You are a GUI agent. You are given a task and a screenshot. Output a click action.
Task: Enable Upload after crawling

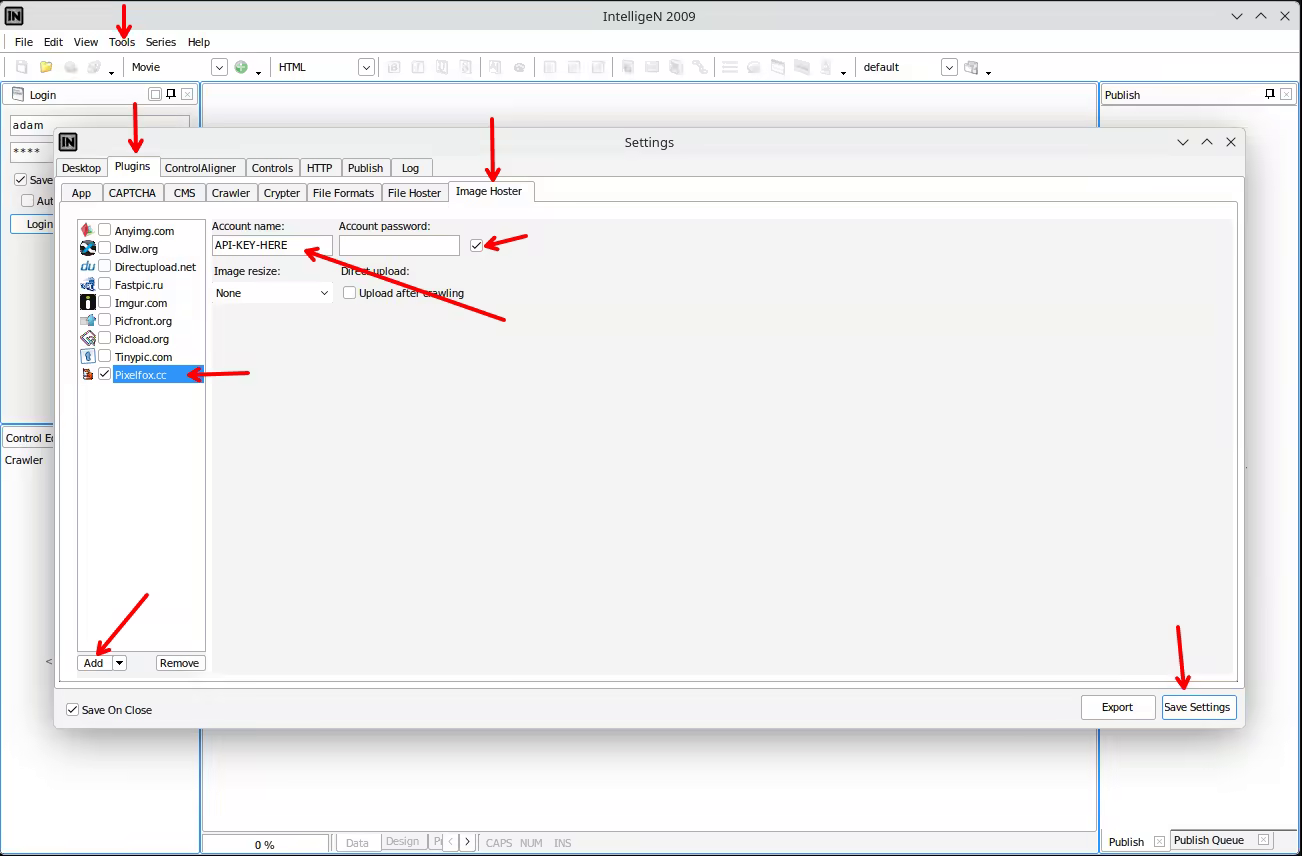(x=350, y=293)
